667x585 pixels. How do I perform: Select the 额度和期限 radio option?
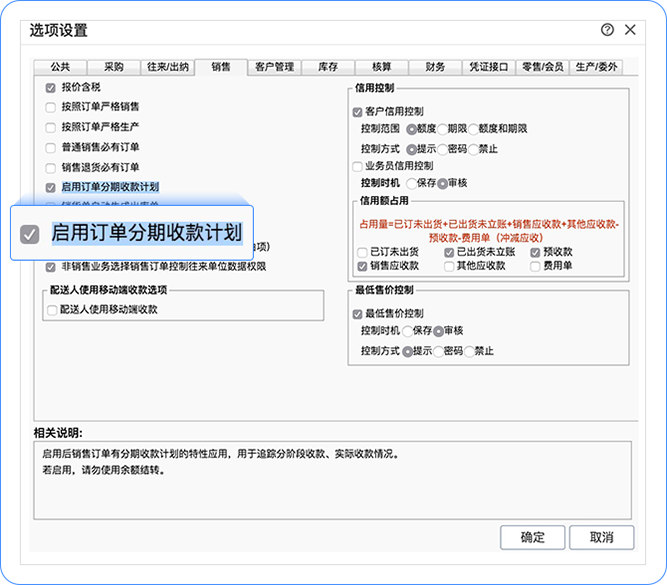(473, 129)
